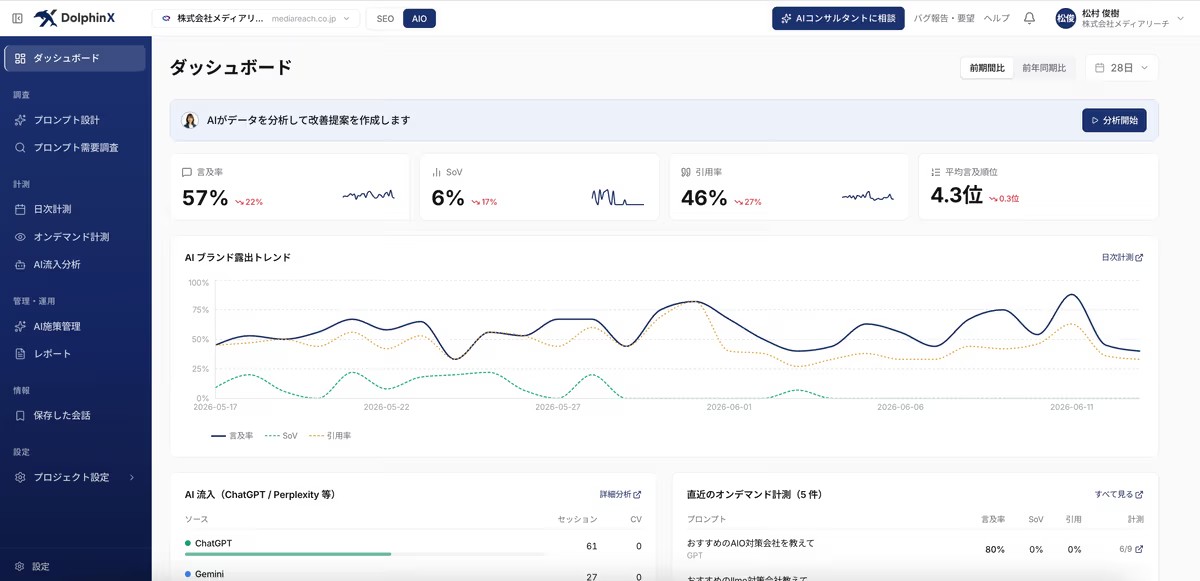The image size is (1200, 581).
Task: Open AI流入分析 in the sidebar
Action: pyautogui.click(x=75, y=265)
